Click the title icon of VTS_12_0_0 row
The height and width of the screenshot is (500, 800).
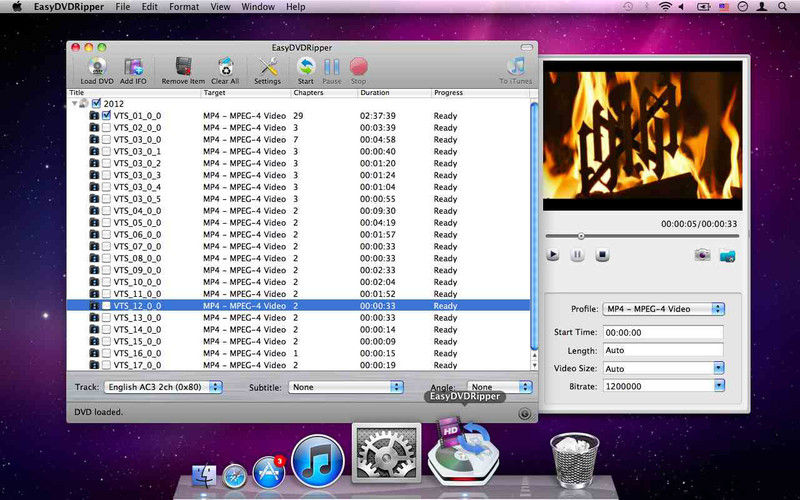coord(94,306)
